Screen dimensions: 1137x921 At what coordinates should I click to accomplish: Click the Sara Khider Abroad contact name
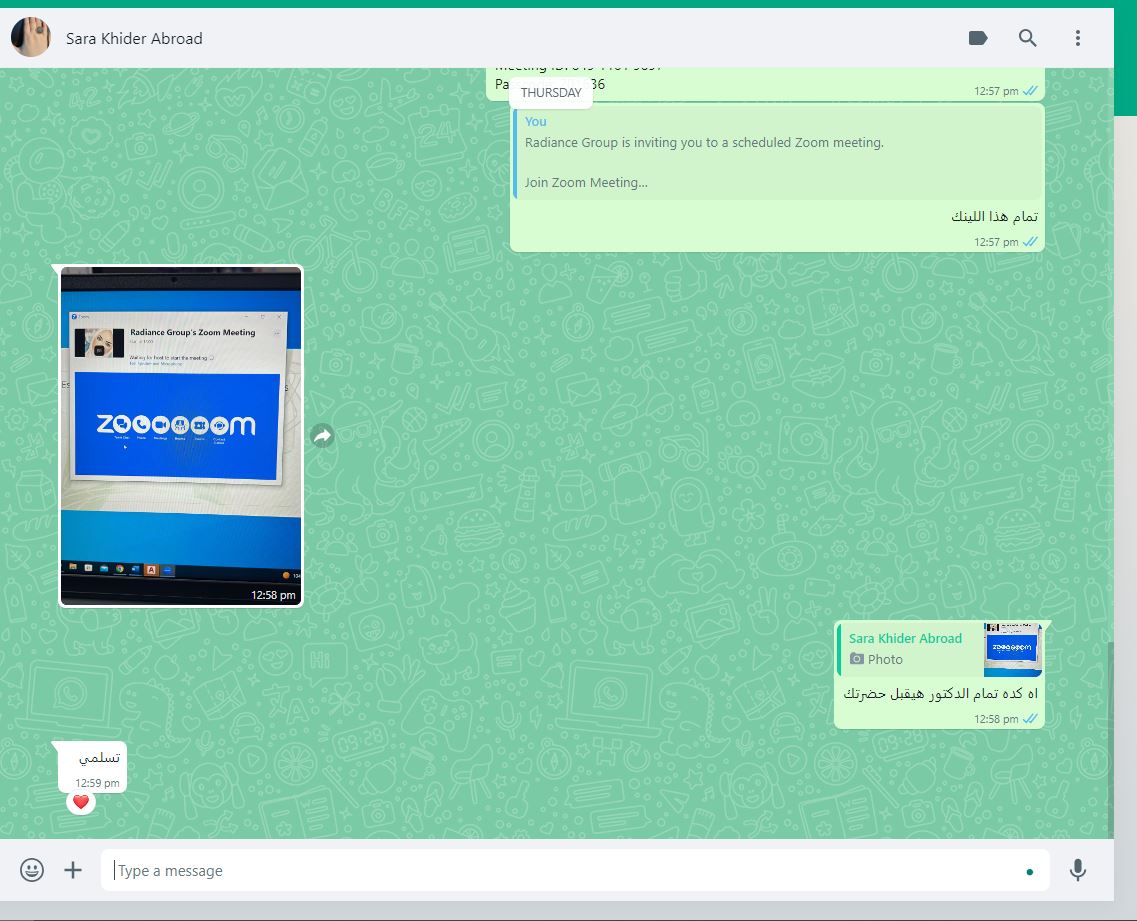[134, 38]
